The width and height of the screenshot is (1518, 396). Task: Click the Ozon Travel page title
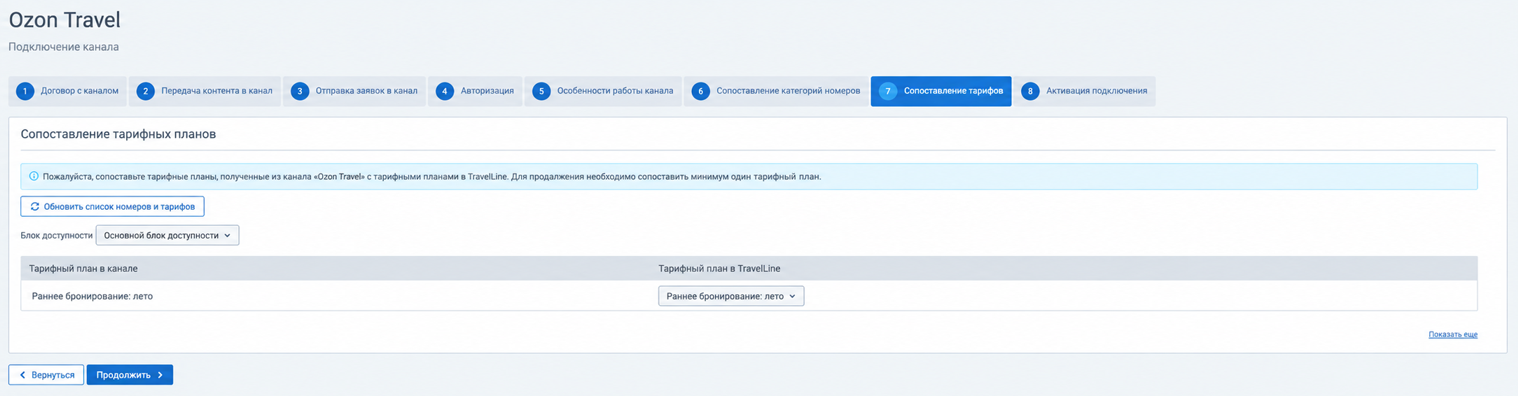click(64, 20)
